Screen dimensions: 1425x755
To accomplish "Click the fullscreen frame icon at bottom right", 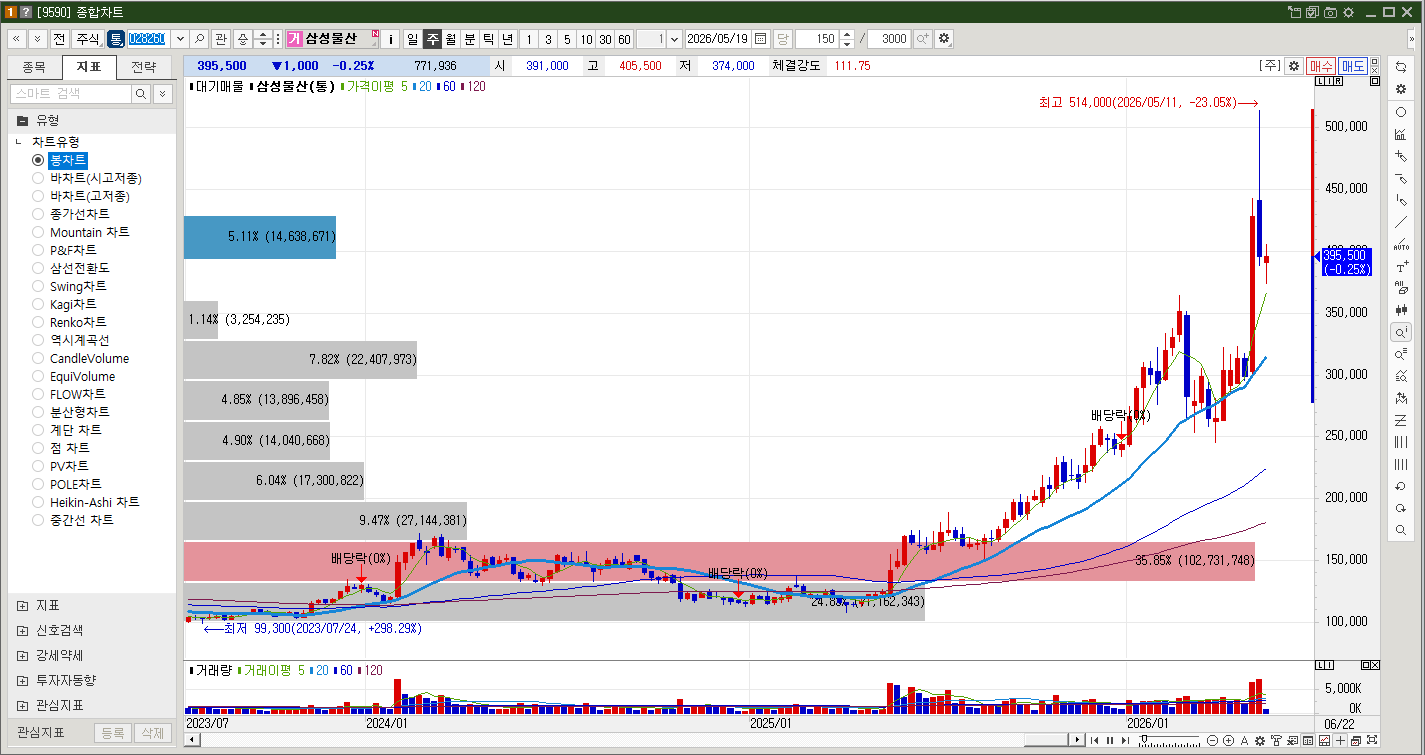I will pos(1372,740).
